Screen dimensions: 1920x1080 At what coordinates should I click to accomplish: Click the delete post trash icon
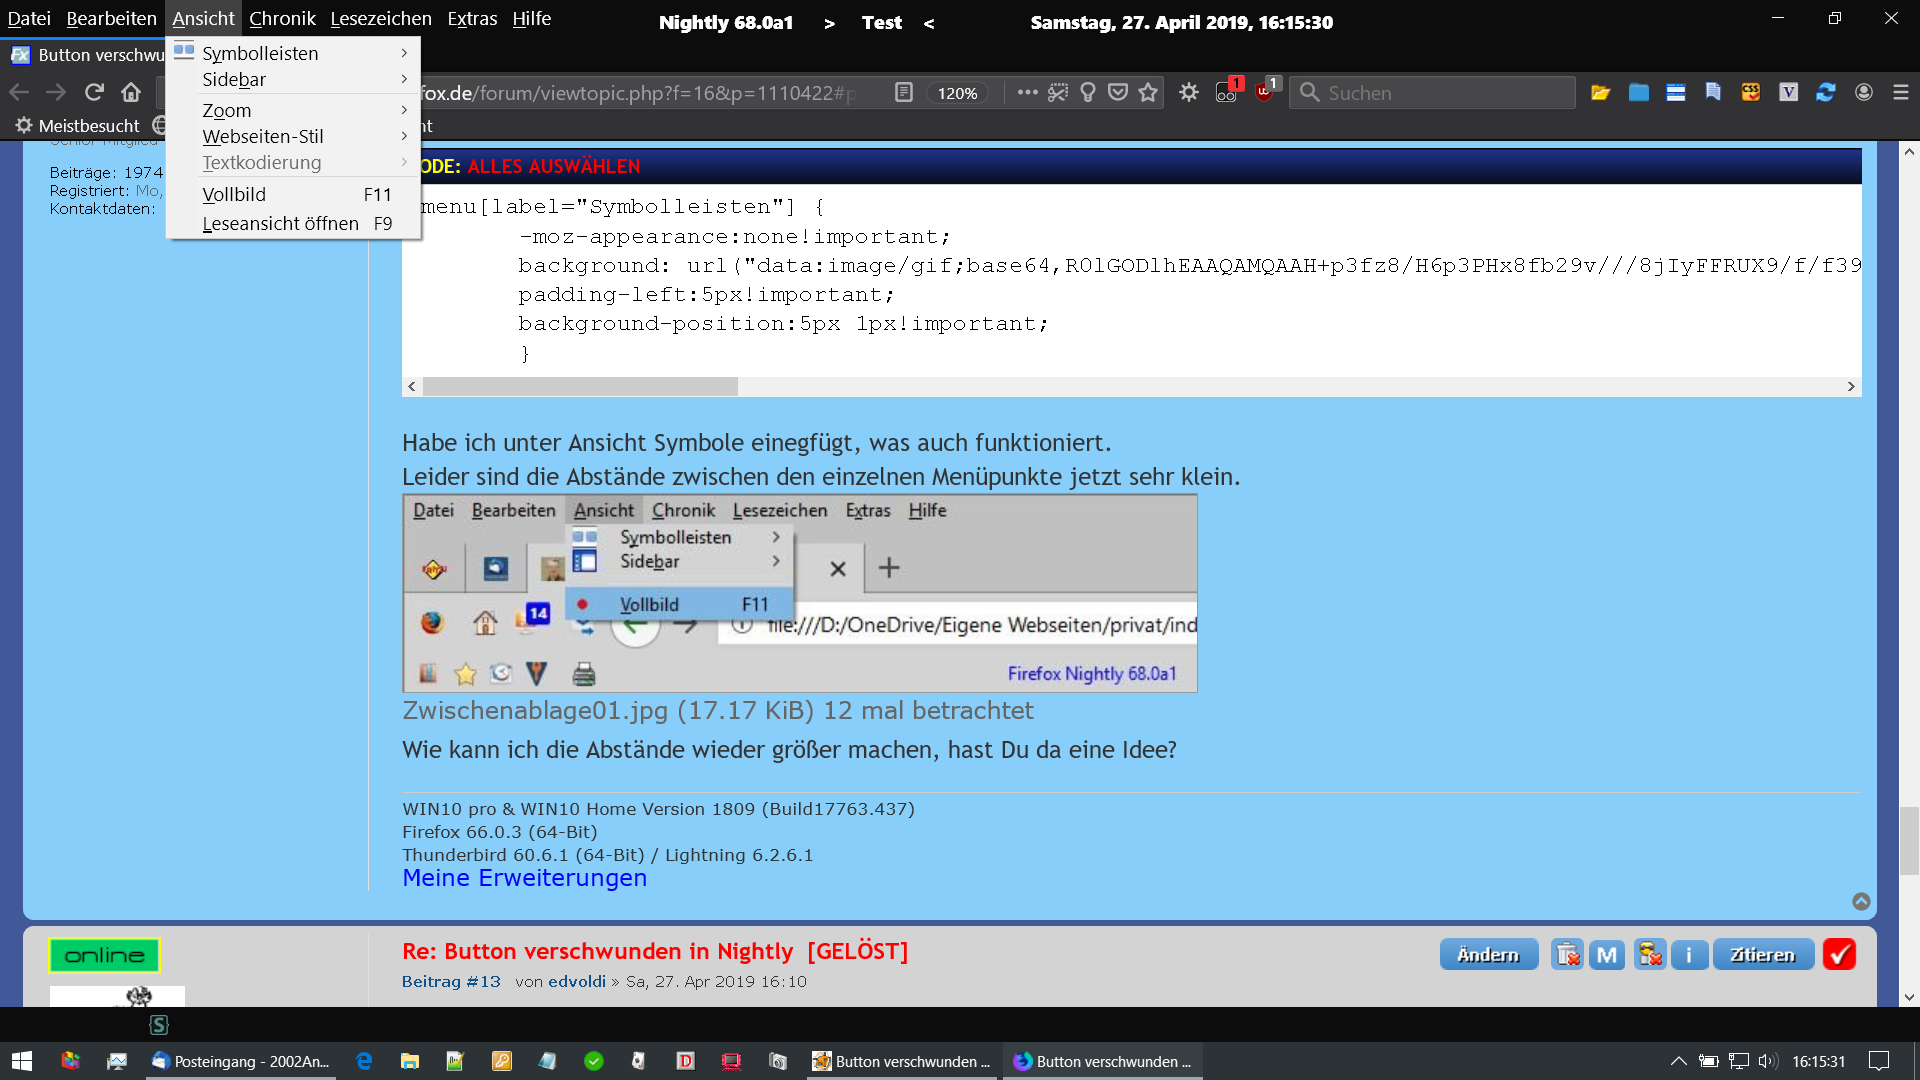click(1567, 955)
